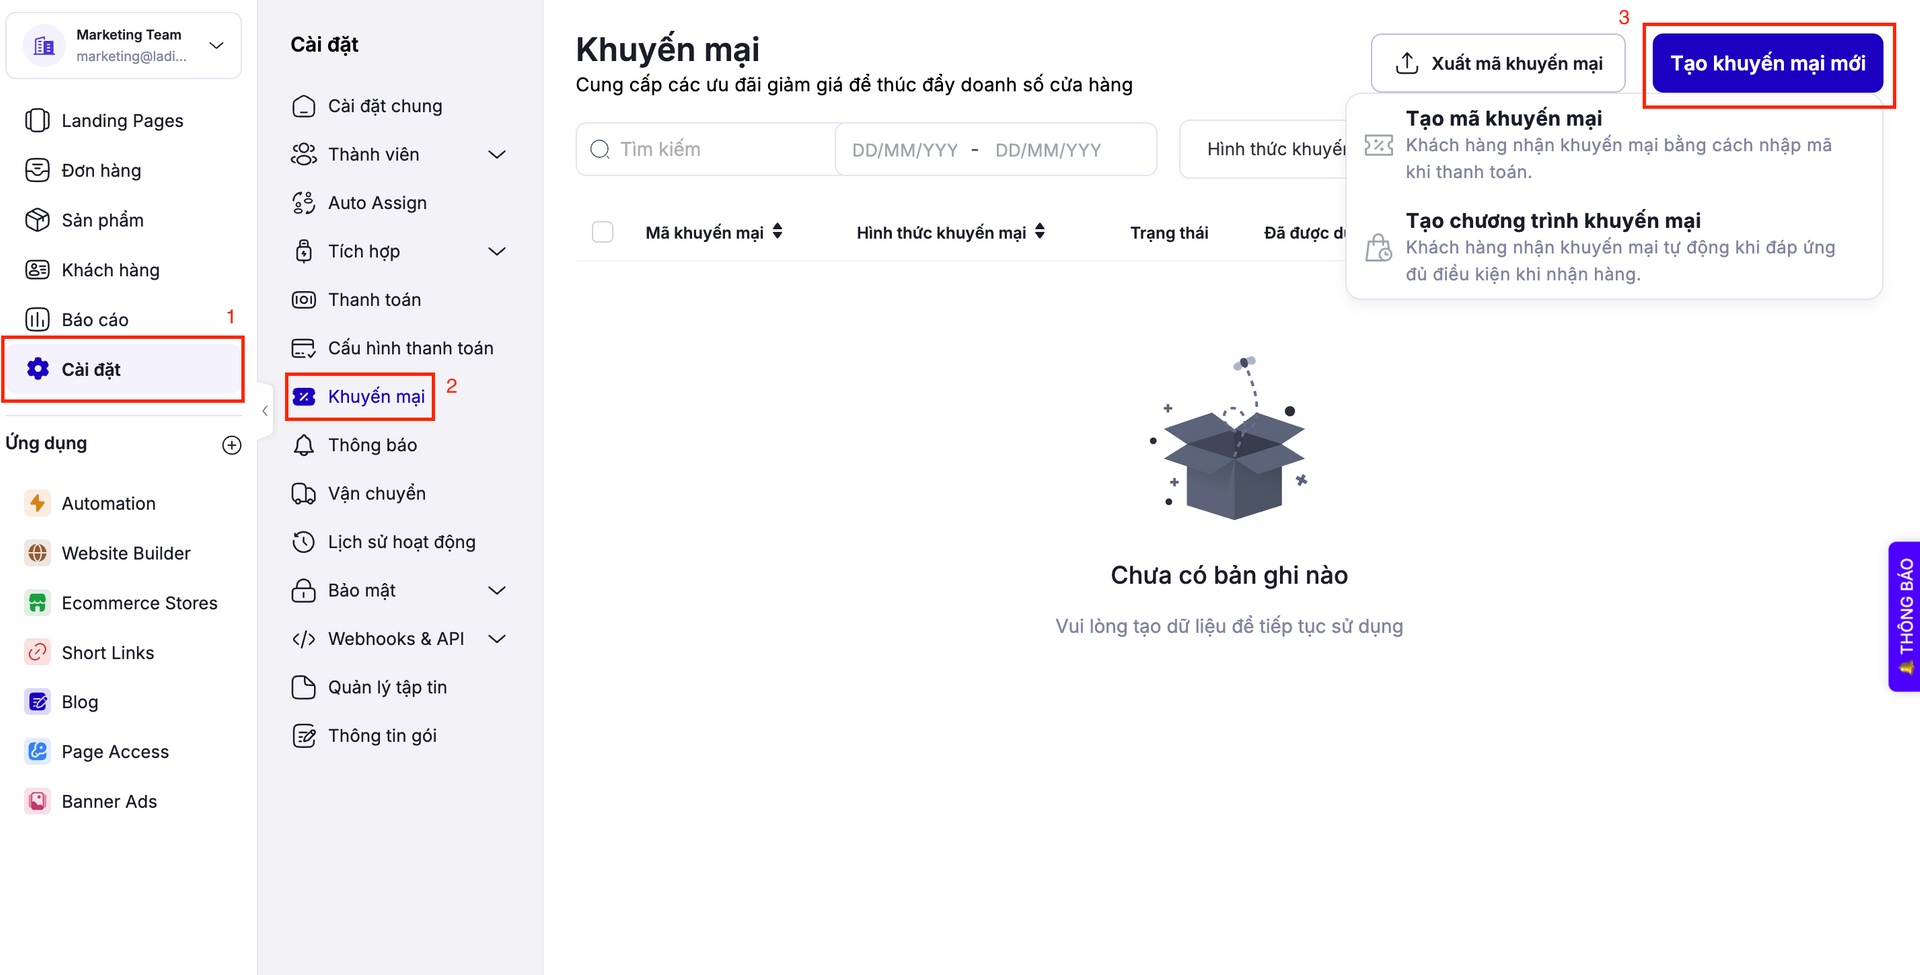Open Website Builder globe icon
The width and height of the screenshot is (1920, 975).
37,553
